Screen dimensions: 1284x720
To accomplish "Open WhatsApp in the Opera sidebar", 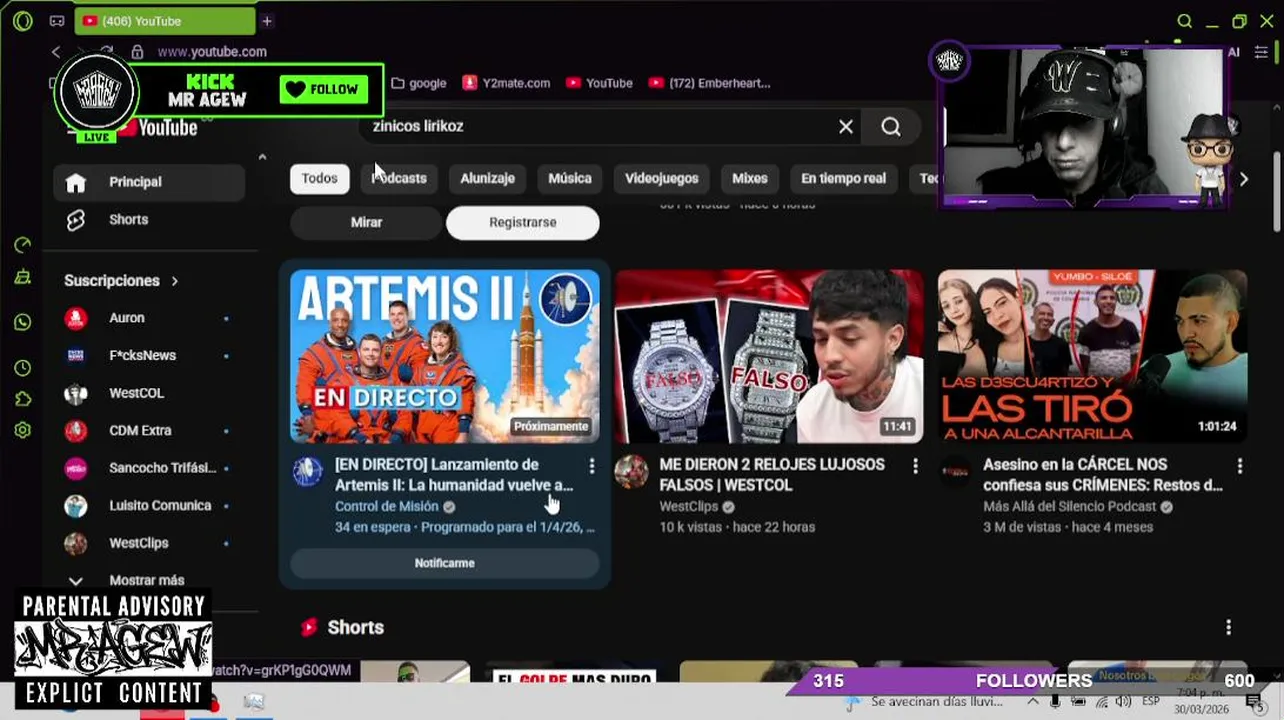I will tap(23, 322).
